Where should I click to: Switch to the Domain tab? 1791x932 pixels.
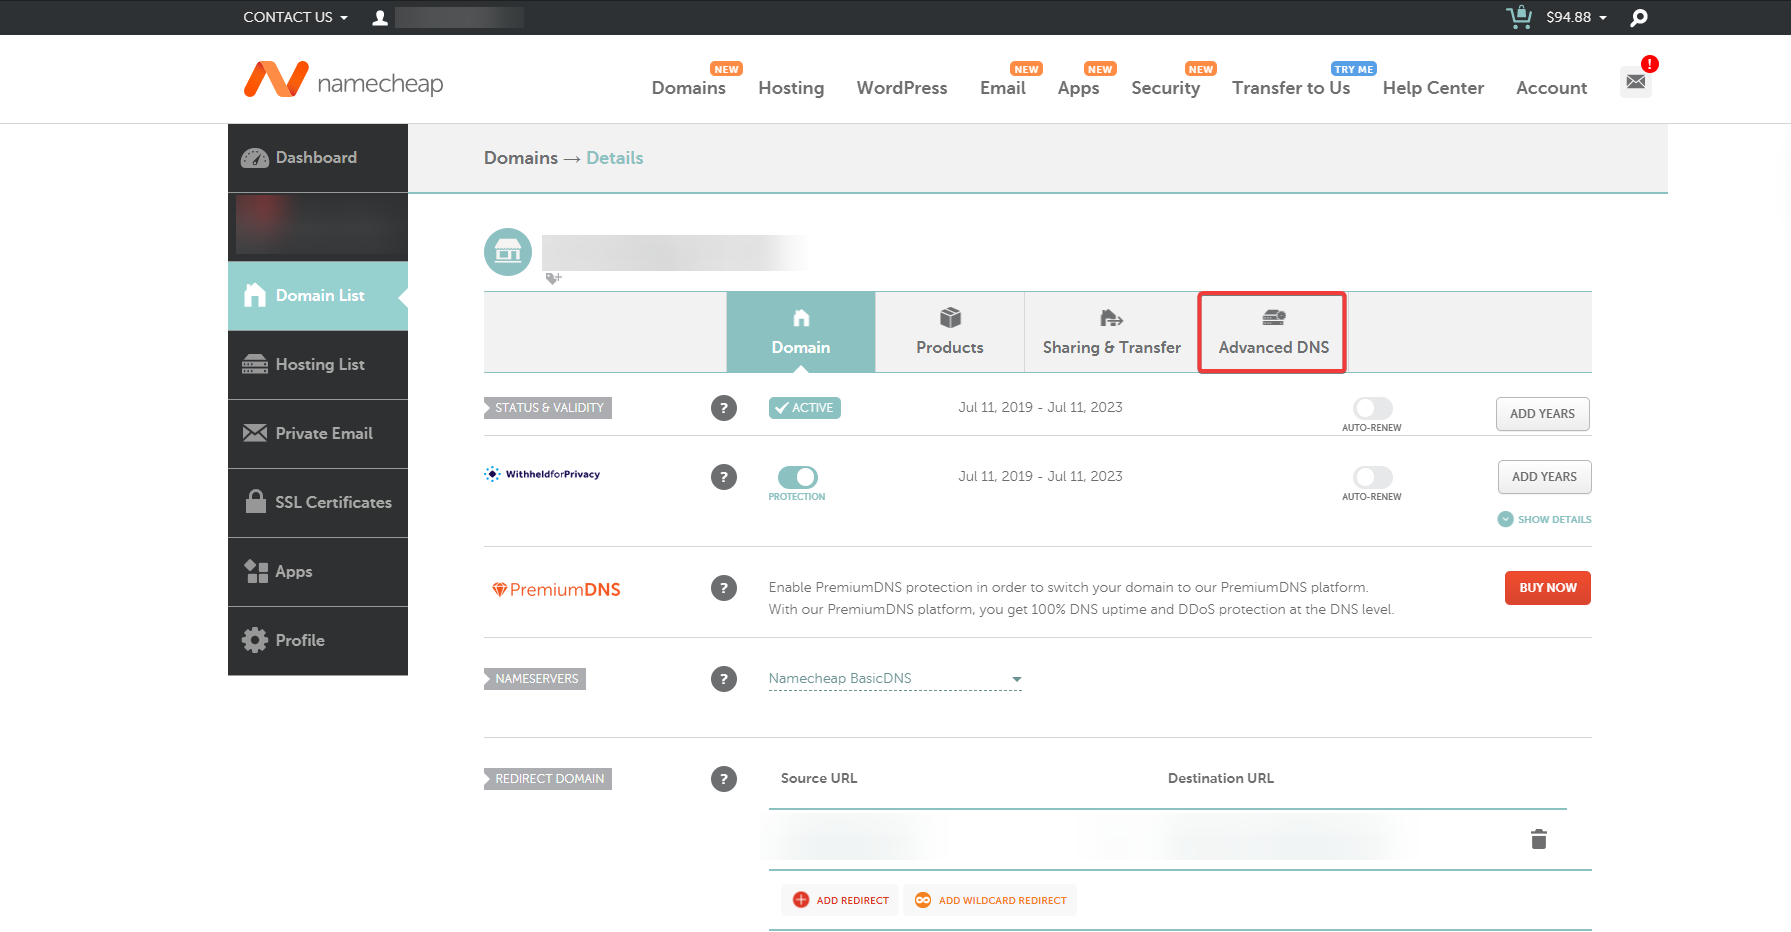tap(801, 332)
